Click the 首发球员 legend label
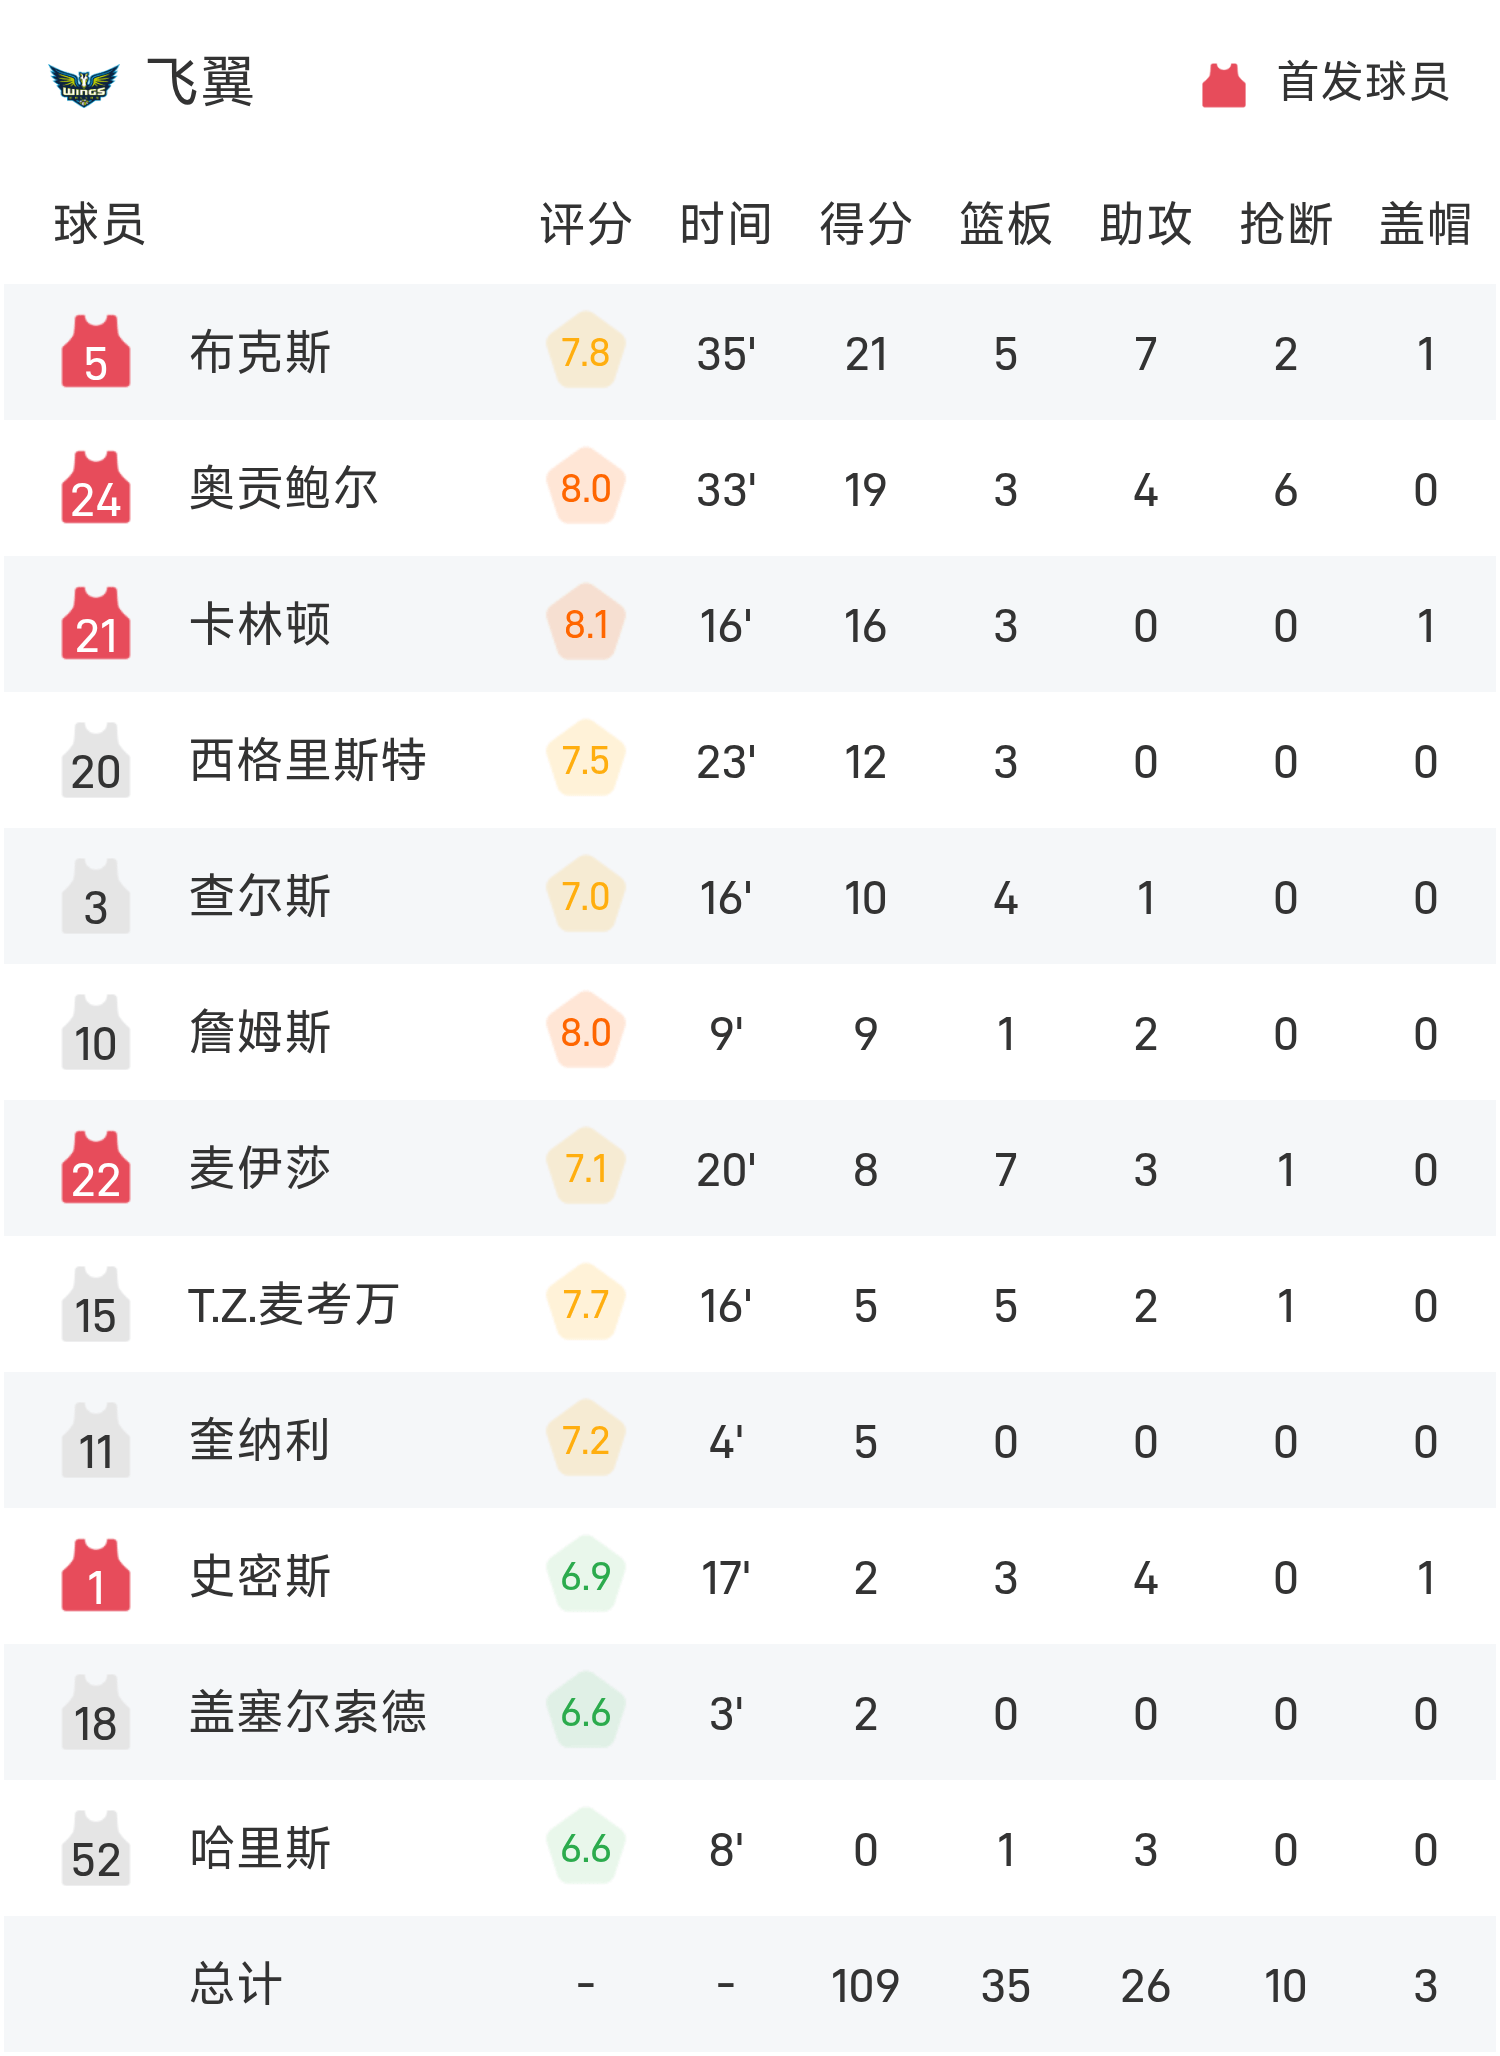Screen dimensions: 1500x2056 (x=1363, y=82)
